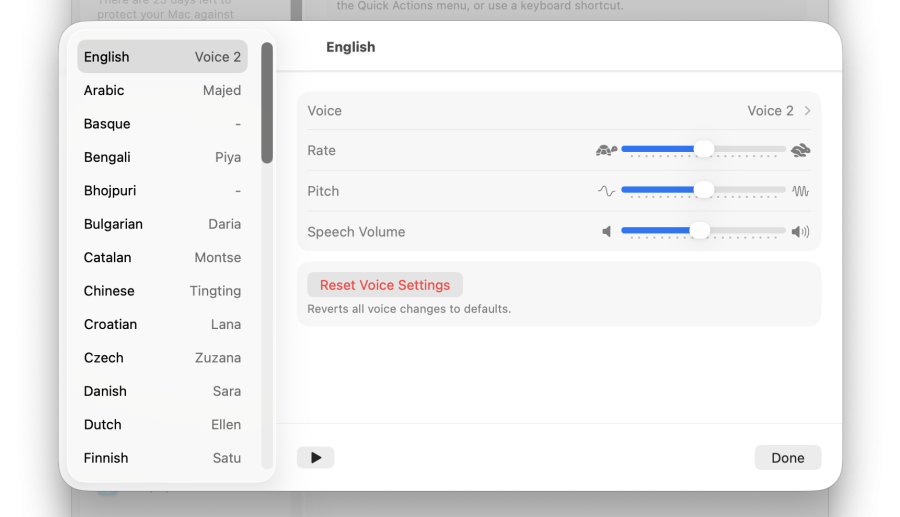Select Catalan with voice Montse
Image resolution: width=900 pixels, height=517 pixels.
coord(162,257)
